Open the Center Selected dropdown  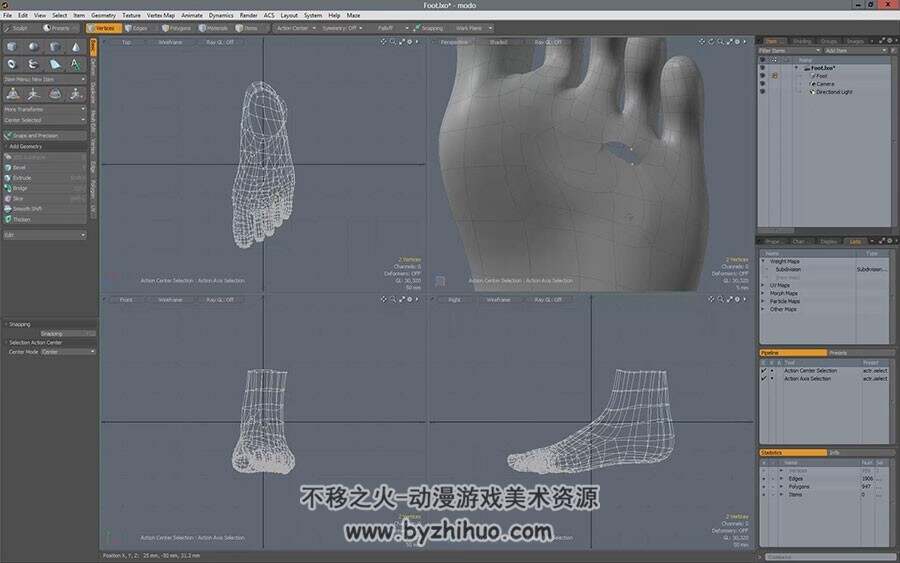point(45,120)
